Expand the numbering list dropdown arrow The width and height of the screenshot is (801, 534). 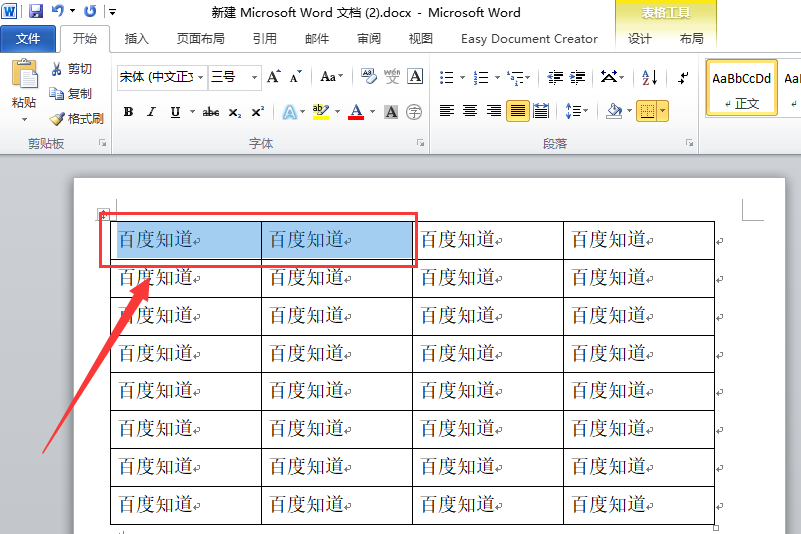click(497, 78)
